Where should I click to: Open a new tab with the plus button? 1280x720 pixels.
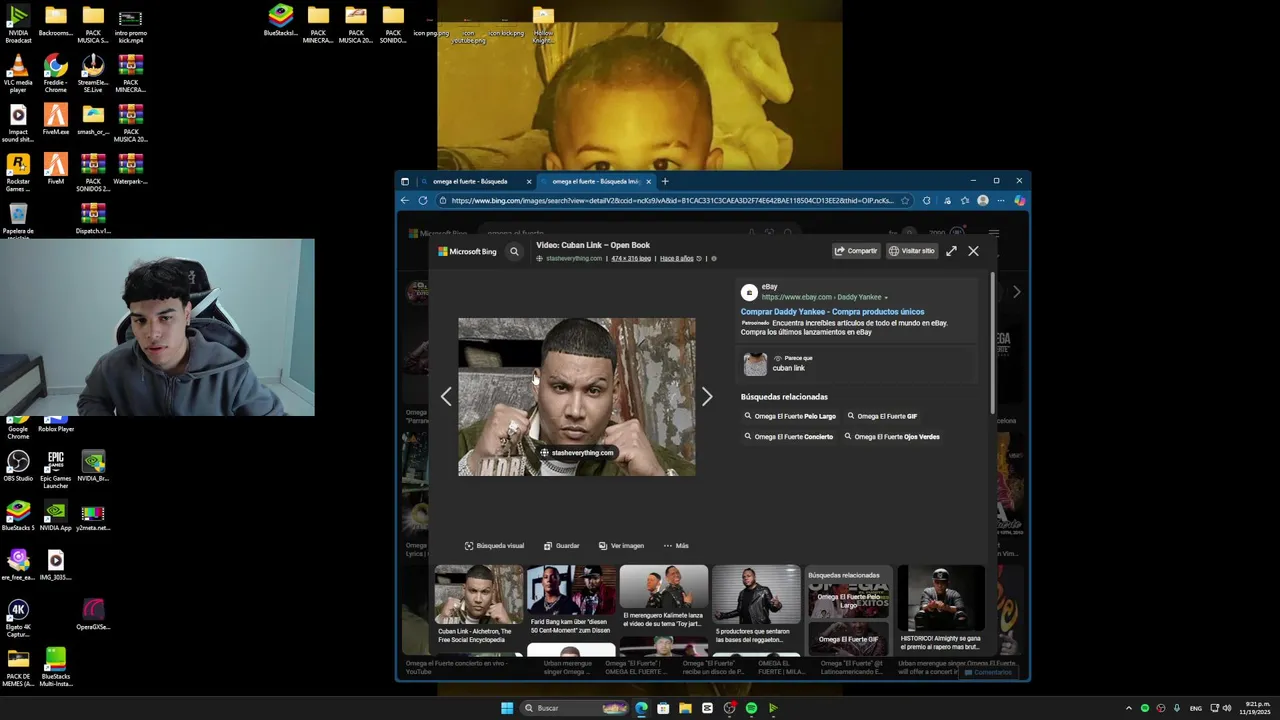pos(665,181)
